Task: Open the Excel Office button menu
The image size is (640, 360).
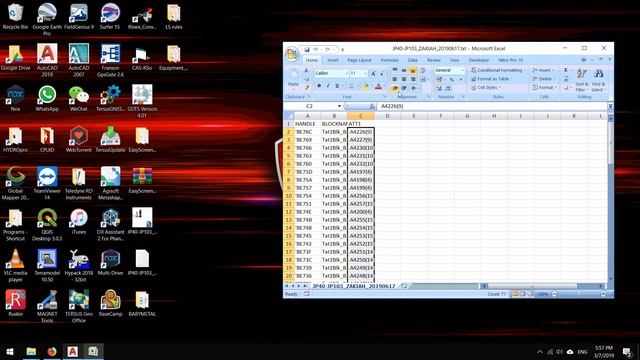Action: coord(292,54)
